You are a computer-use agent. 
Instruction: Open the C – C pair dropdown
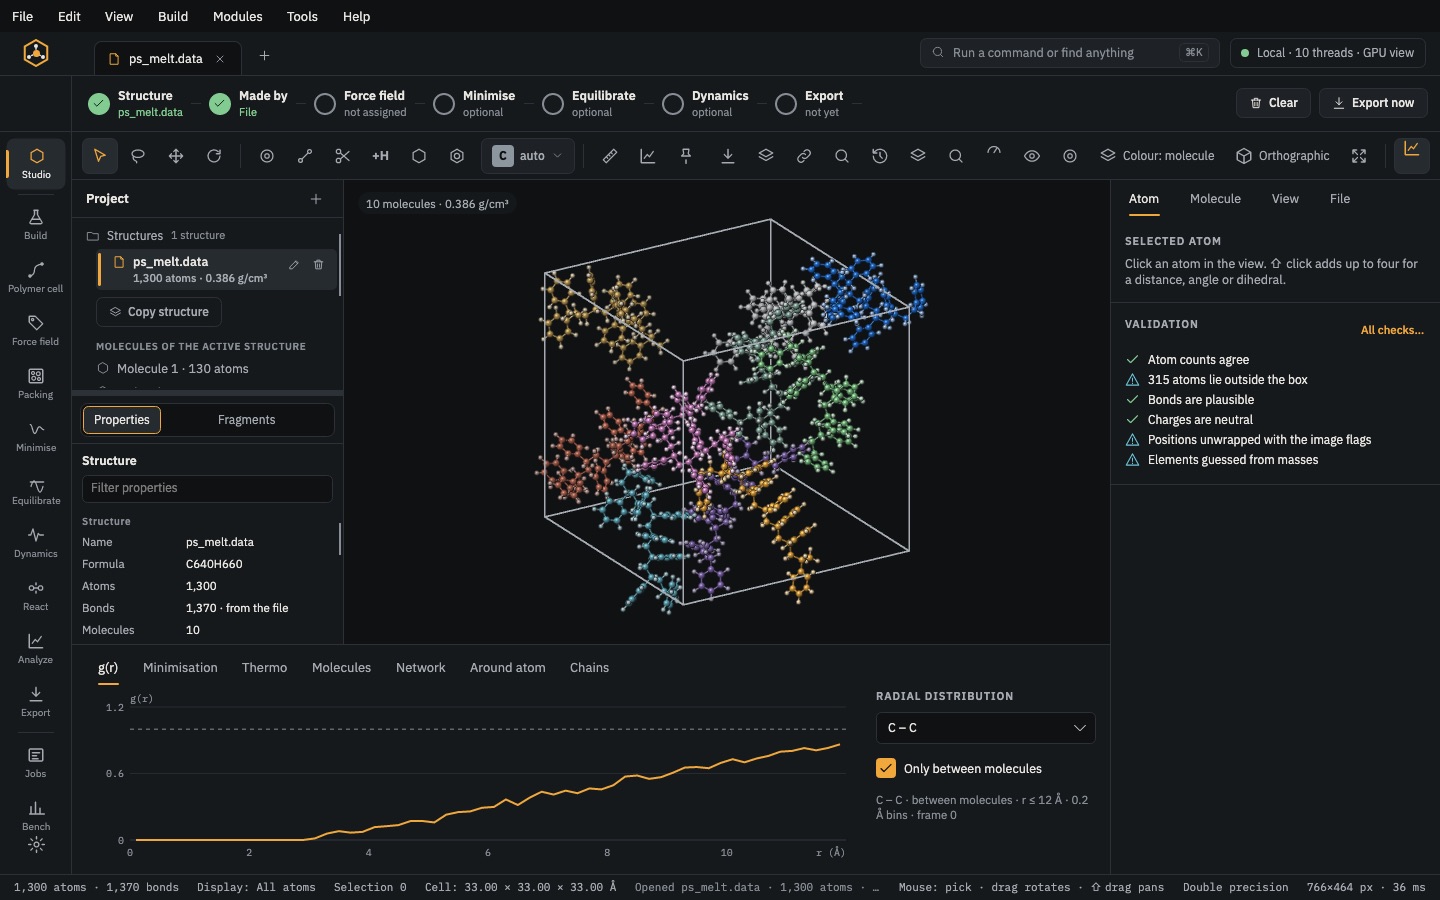(985, 728)
